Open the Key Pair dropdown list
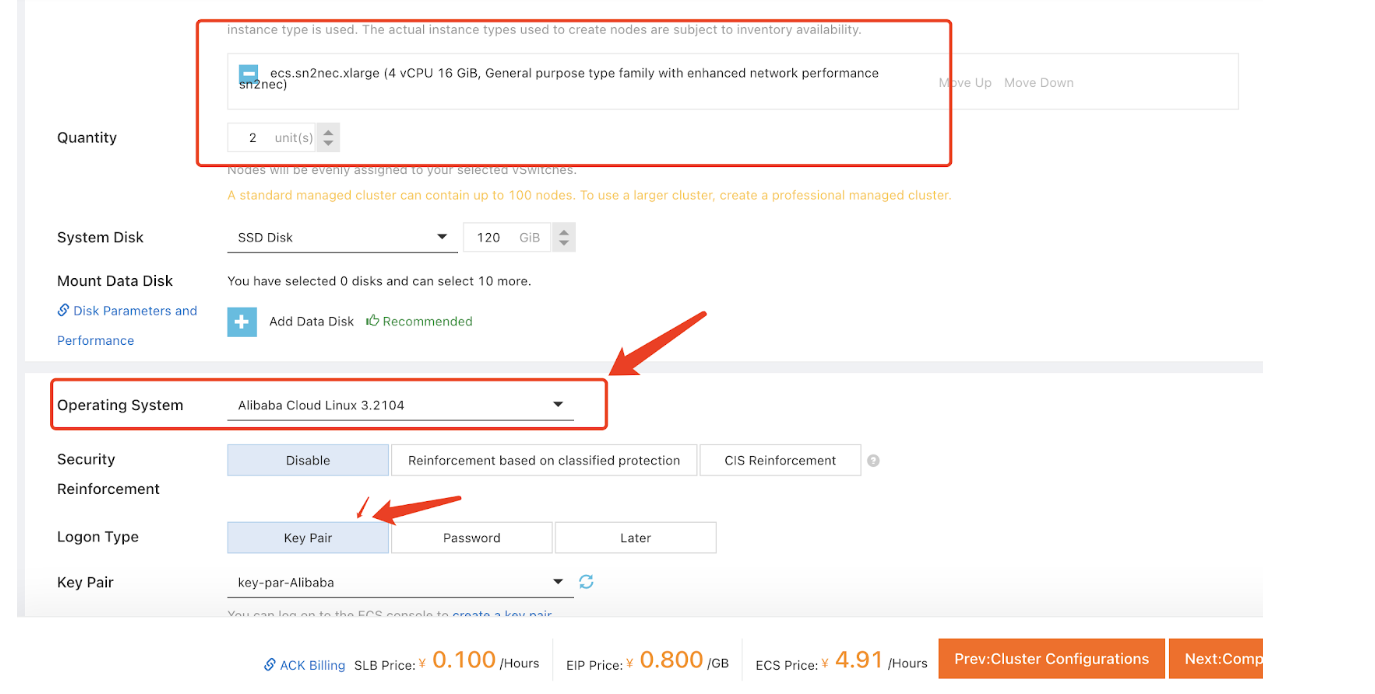The width and height of the screenshot is (1375, 694). 400,582
